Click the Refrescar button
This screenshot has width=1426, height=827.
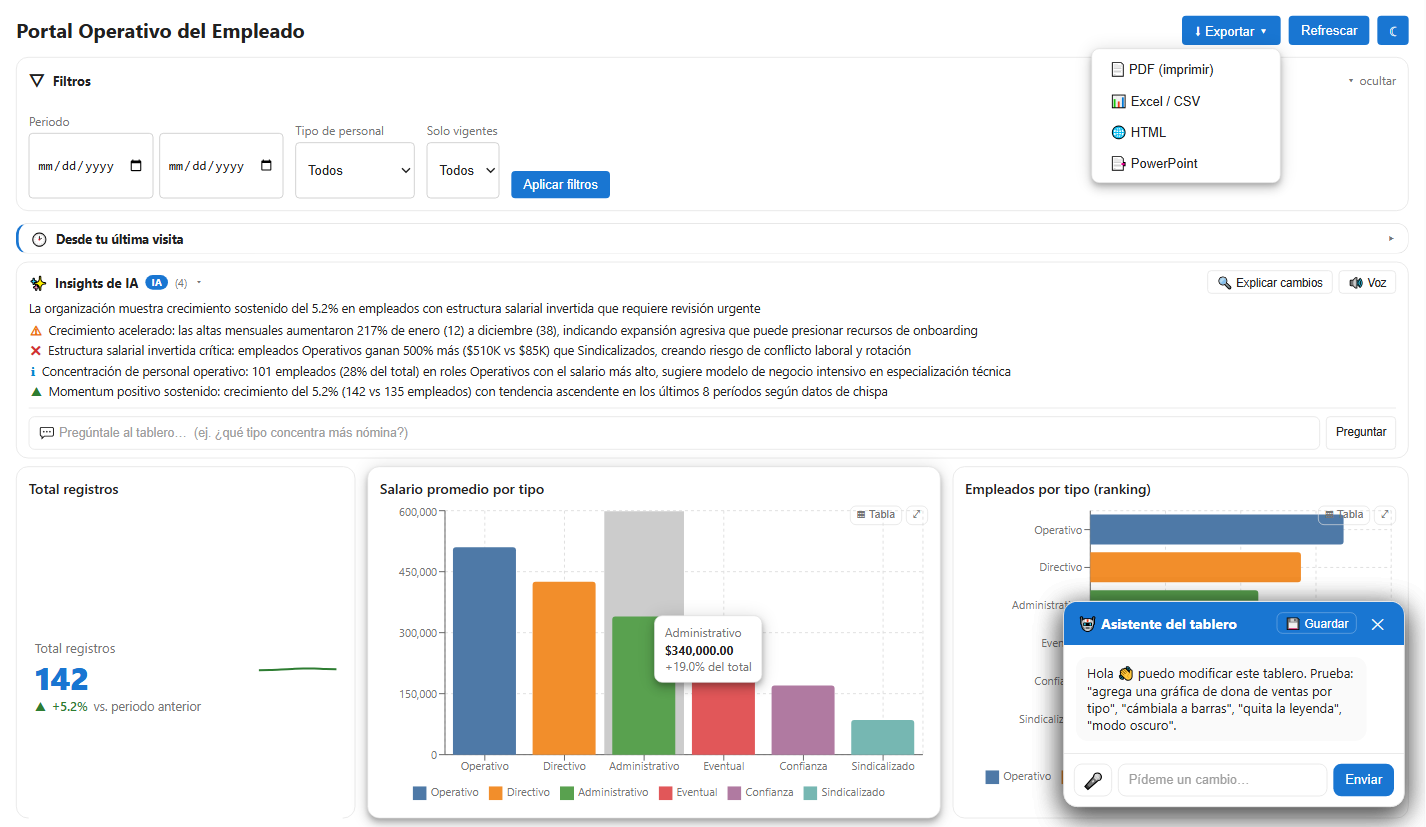1329,31
